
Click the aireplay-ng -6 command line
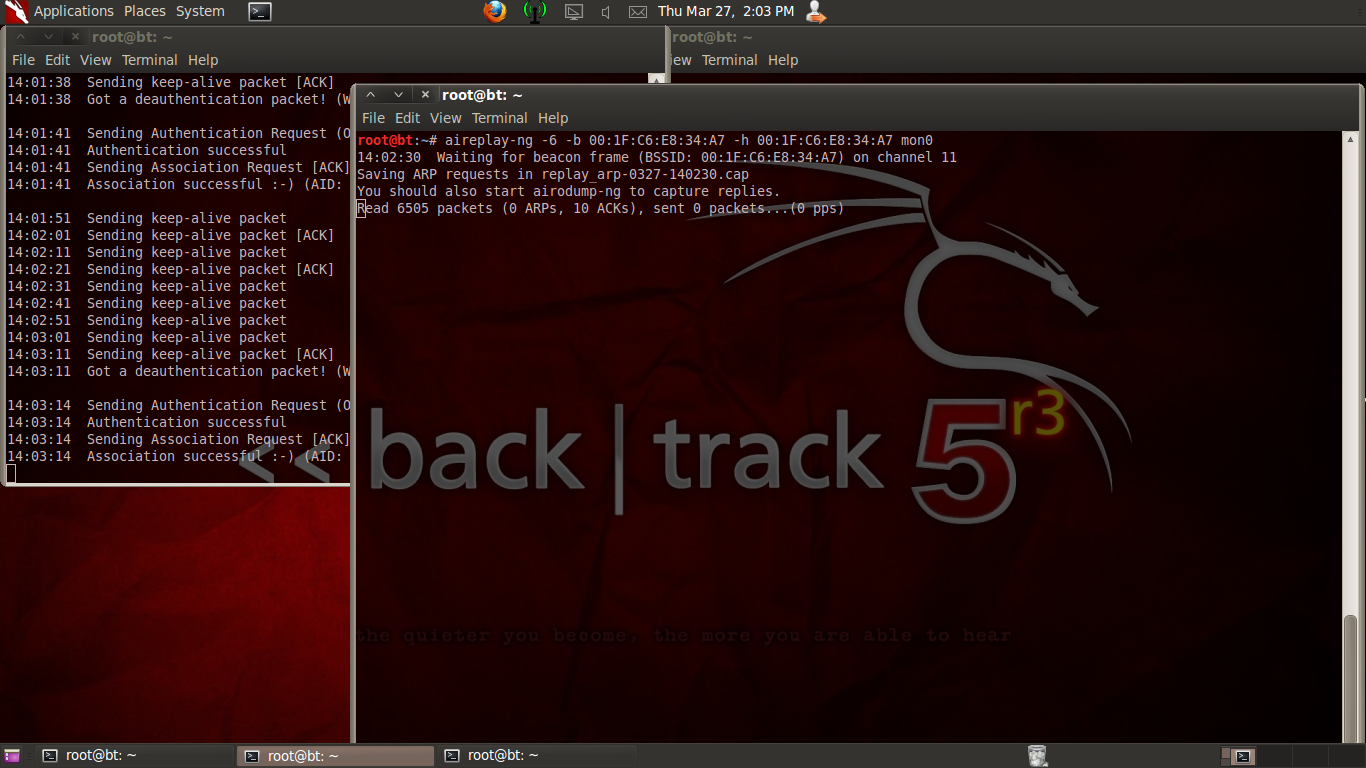point(645,140)
